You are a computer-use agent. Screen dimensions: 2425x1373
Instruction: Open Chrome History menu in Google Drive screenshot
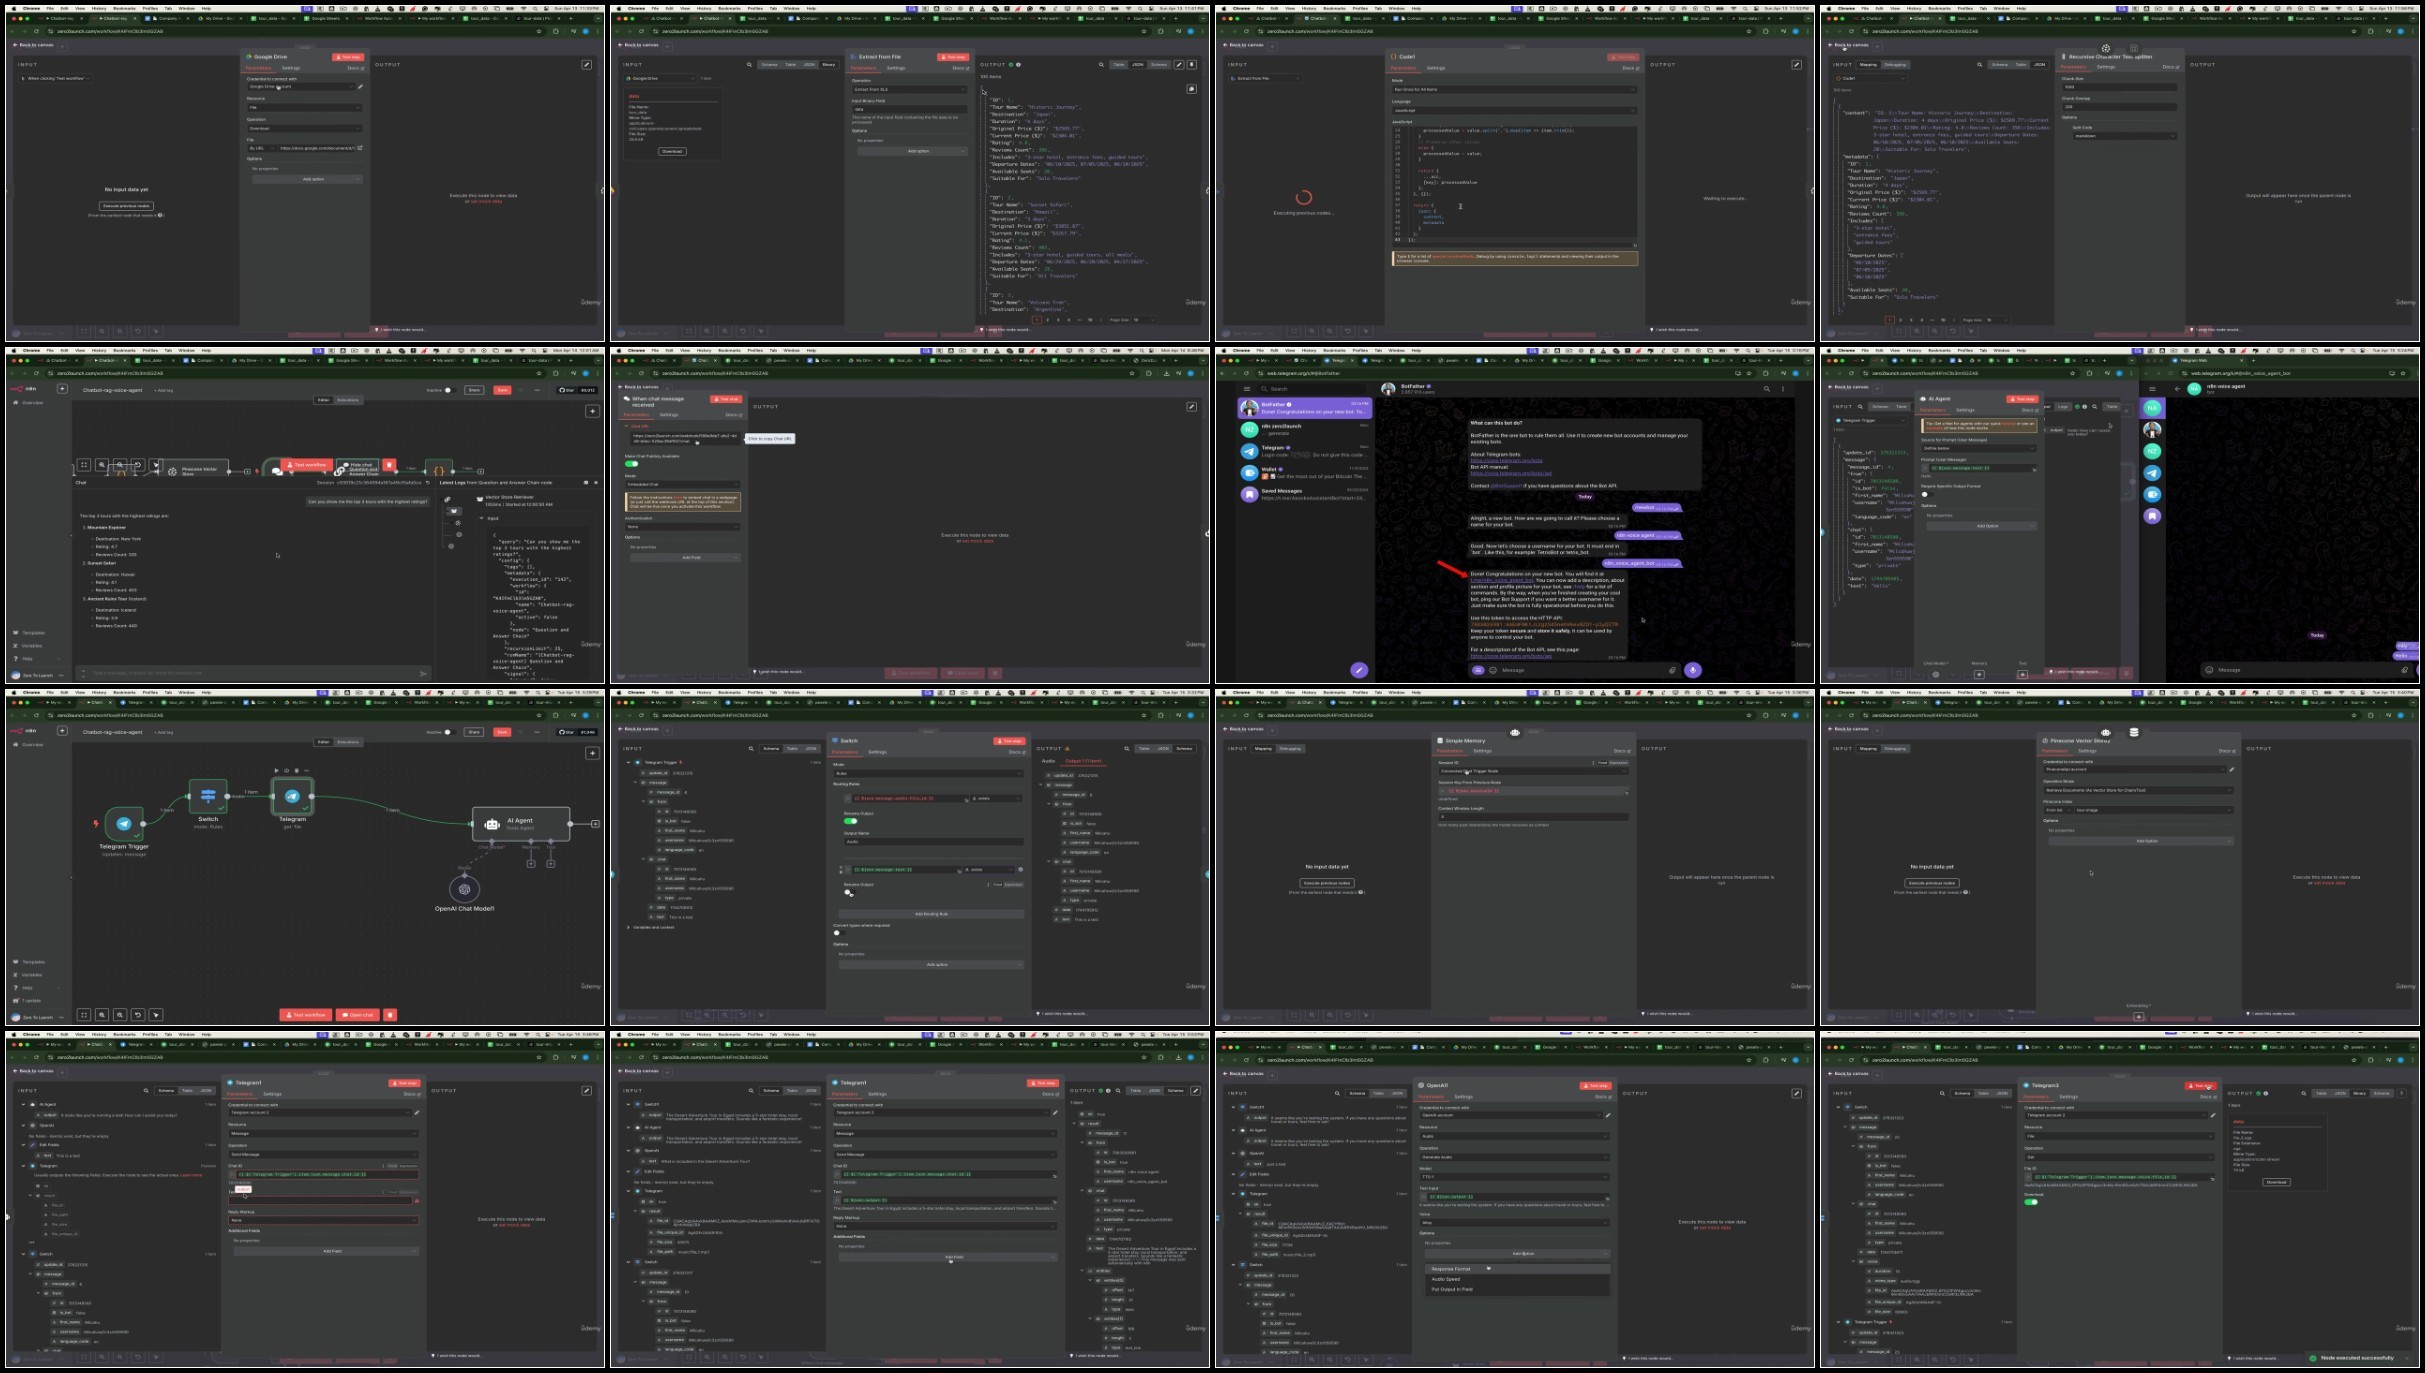(x=99, y=8)
